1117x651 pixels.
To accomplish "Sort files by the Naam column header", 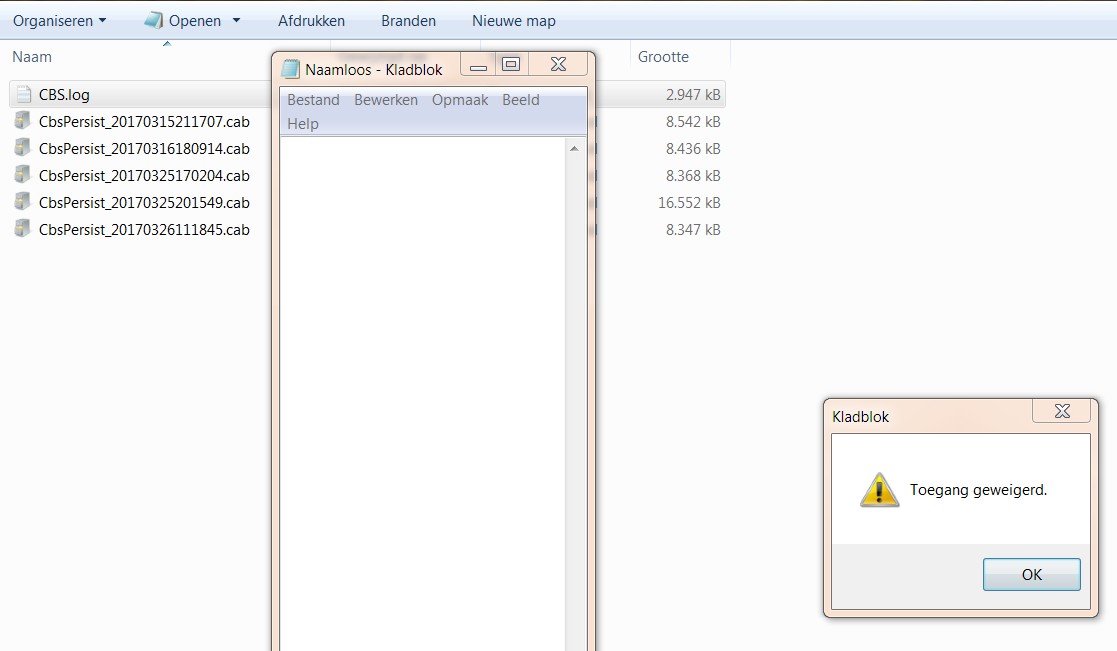I will [x=32, y=57].
